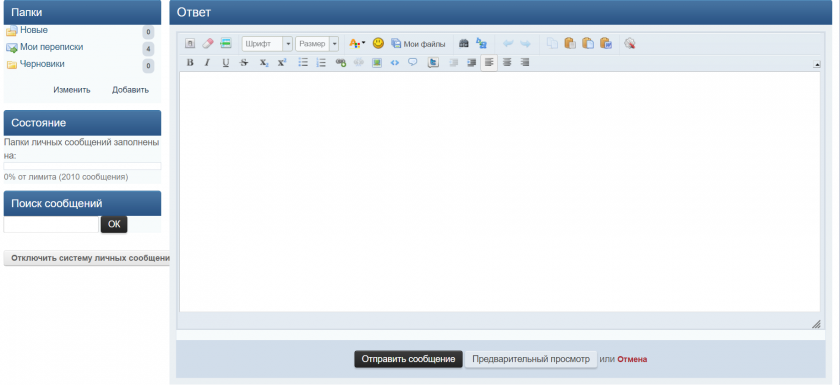Insert a numbered list

pyautogui.click(x=321, y=63)
